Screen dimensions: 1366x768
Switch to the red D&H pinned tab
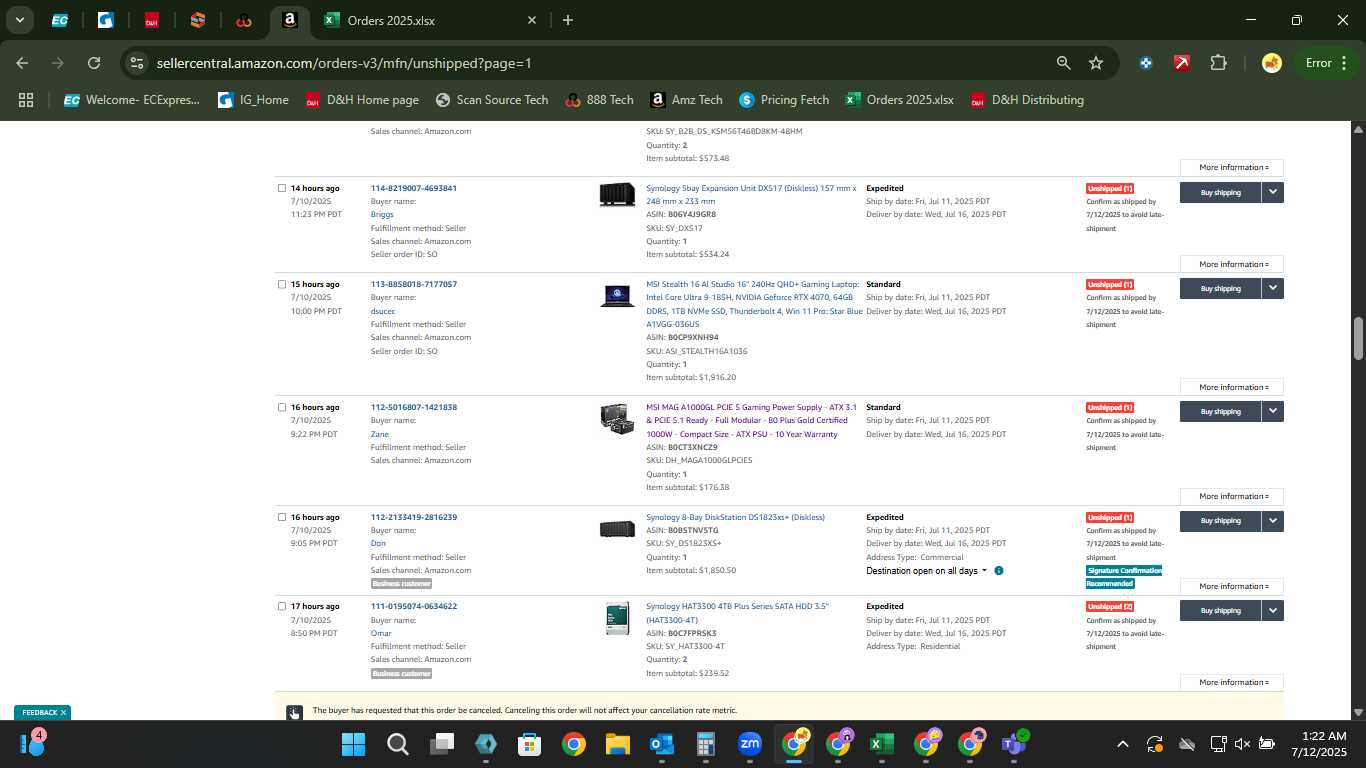pyautogui.click(x=151, y=20)
